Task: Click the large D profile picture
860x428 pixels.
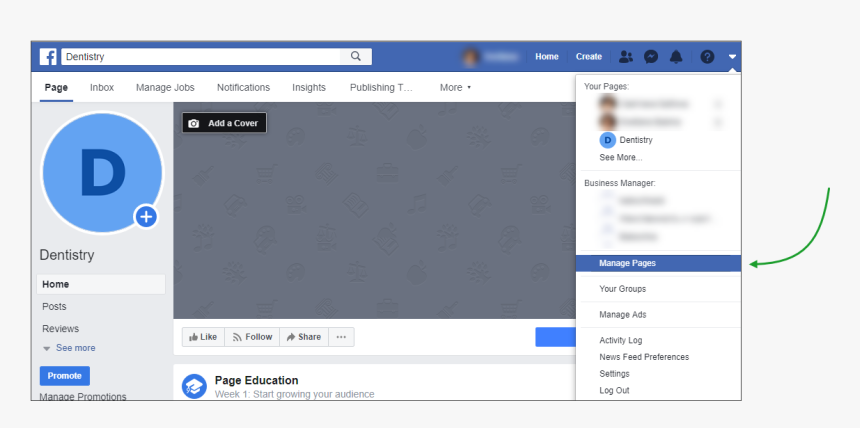Action: [102, 173]
